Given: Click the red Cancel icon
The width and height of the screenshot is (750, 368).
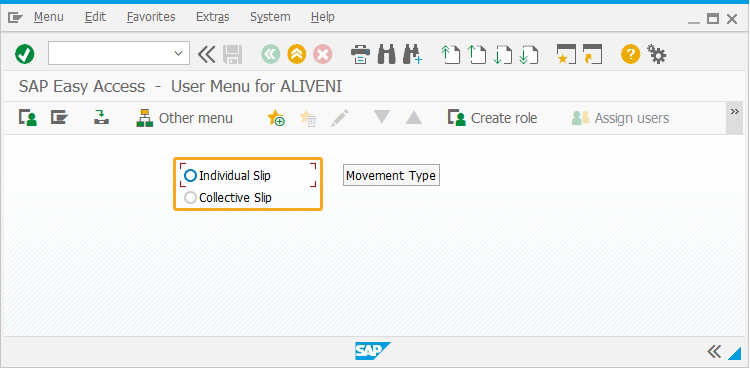Looking at the screenshot, I should point(323,54).
